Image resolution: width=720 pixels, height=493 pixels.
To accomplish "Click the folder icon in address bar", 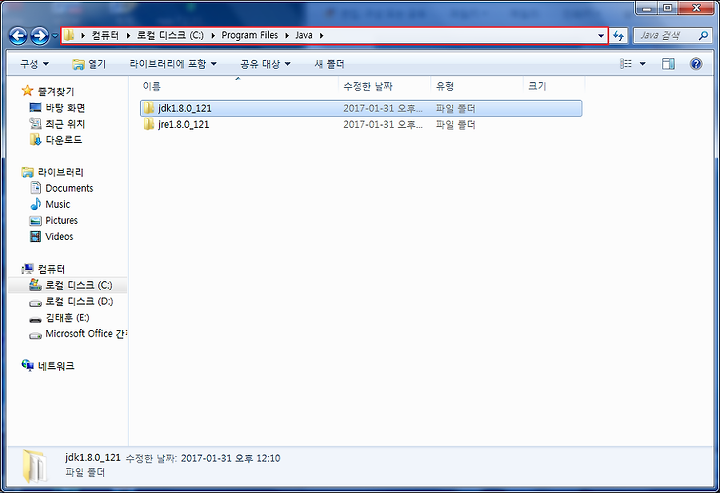I will [69, 35].
